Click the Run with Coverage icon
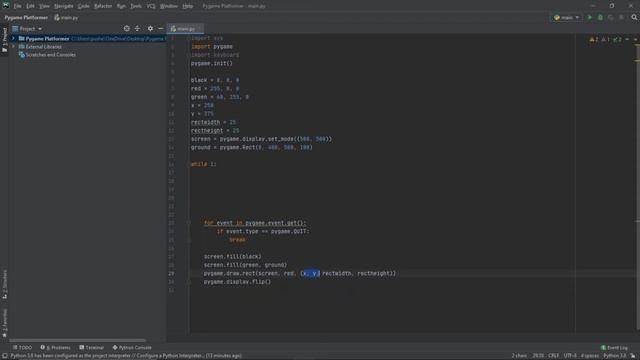 [611, 18]
